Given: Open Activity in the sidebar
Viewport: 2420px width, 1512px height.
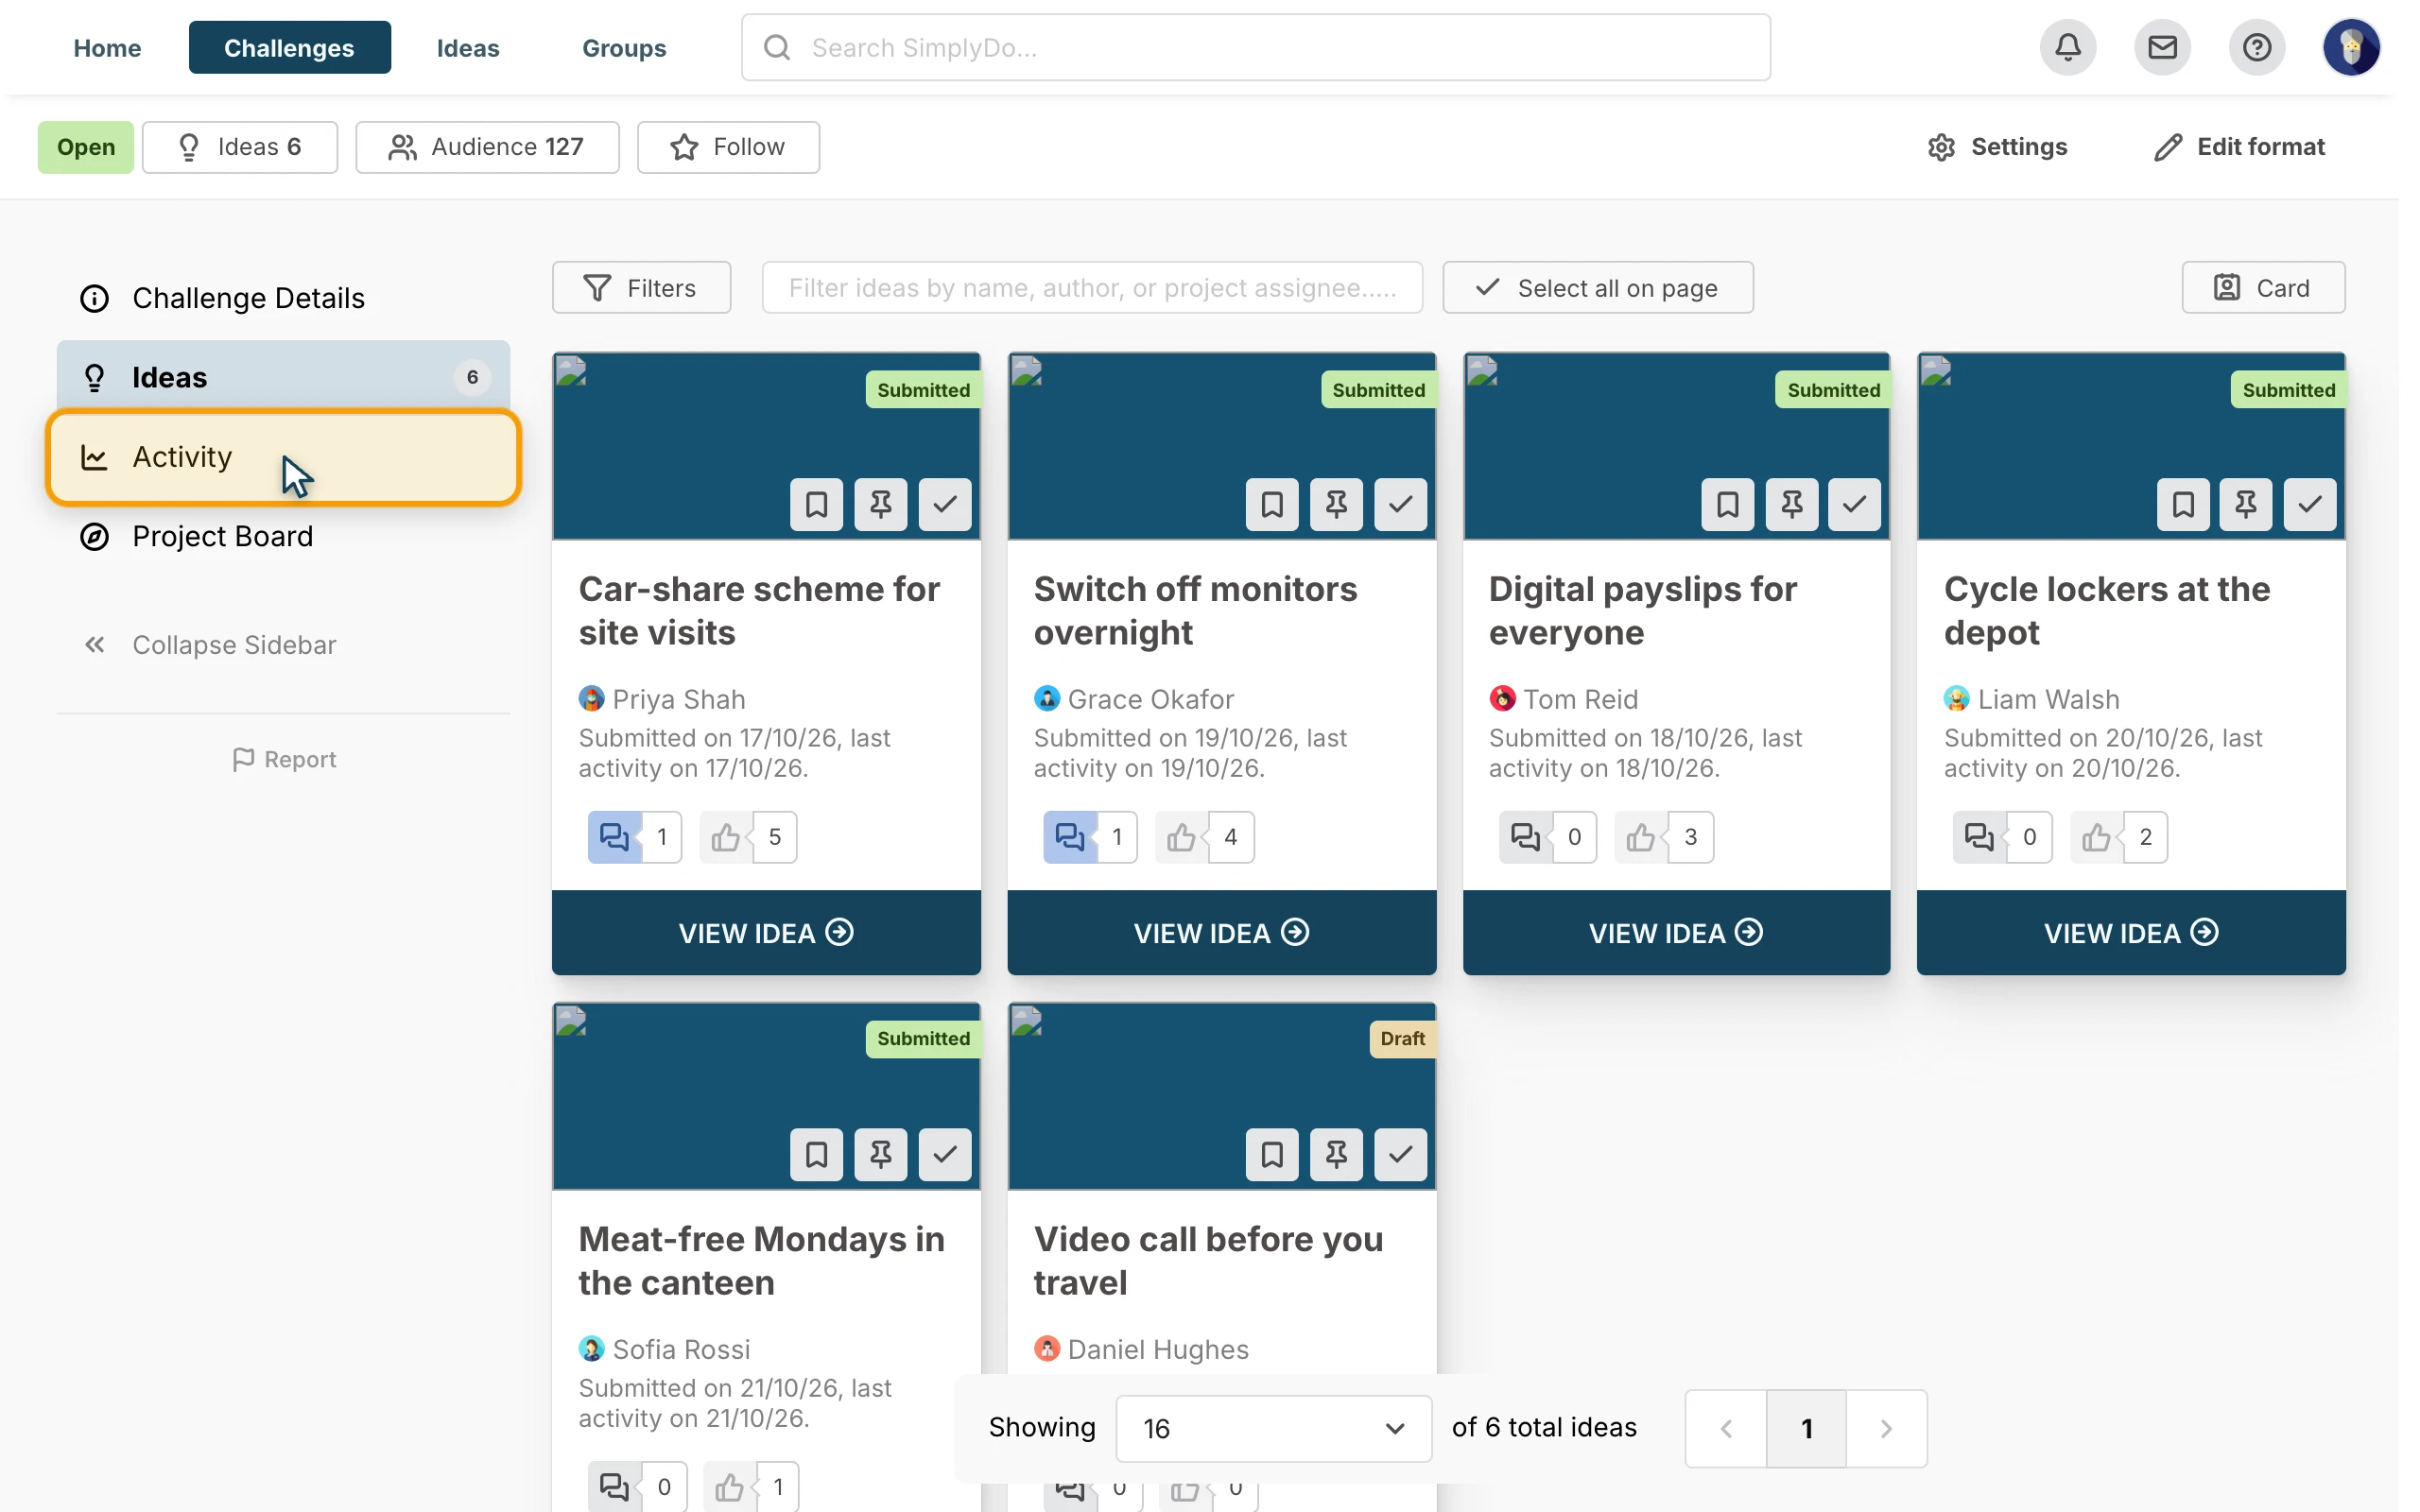Looking at the screenshot, I should click(283, 457).
